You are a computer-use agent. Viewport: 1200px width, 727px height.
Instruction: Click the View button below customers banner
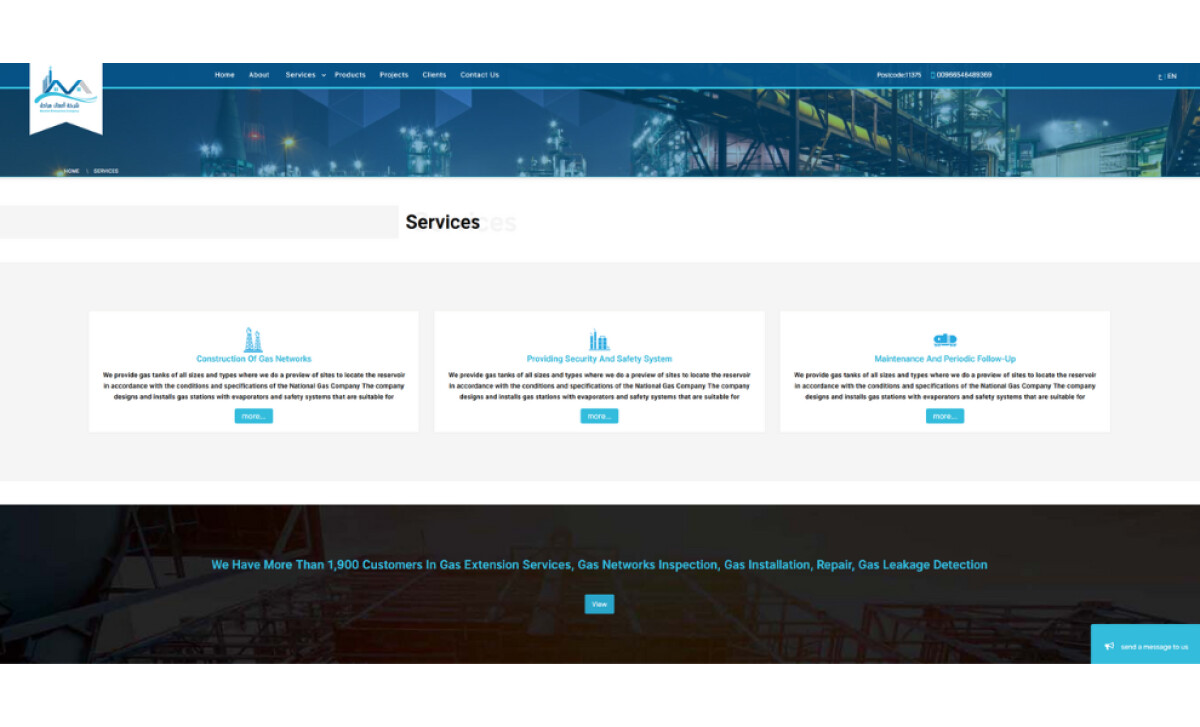coord(599,603)
